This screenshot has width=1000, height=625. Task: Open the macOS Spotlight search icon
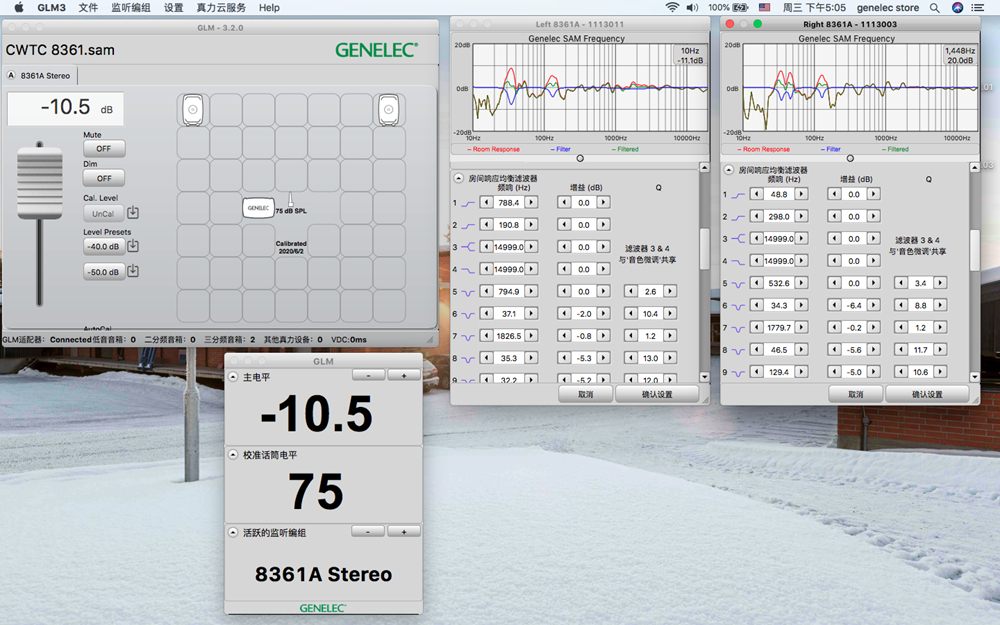[934, 7]
